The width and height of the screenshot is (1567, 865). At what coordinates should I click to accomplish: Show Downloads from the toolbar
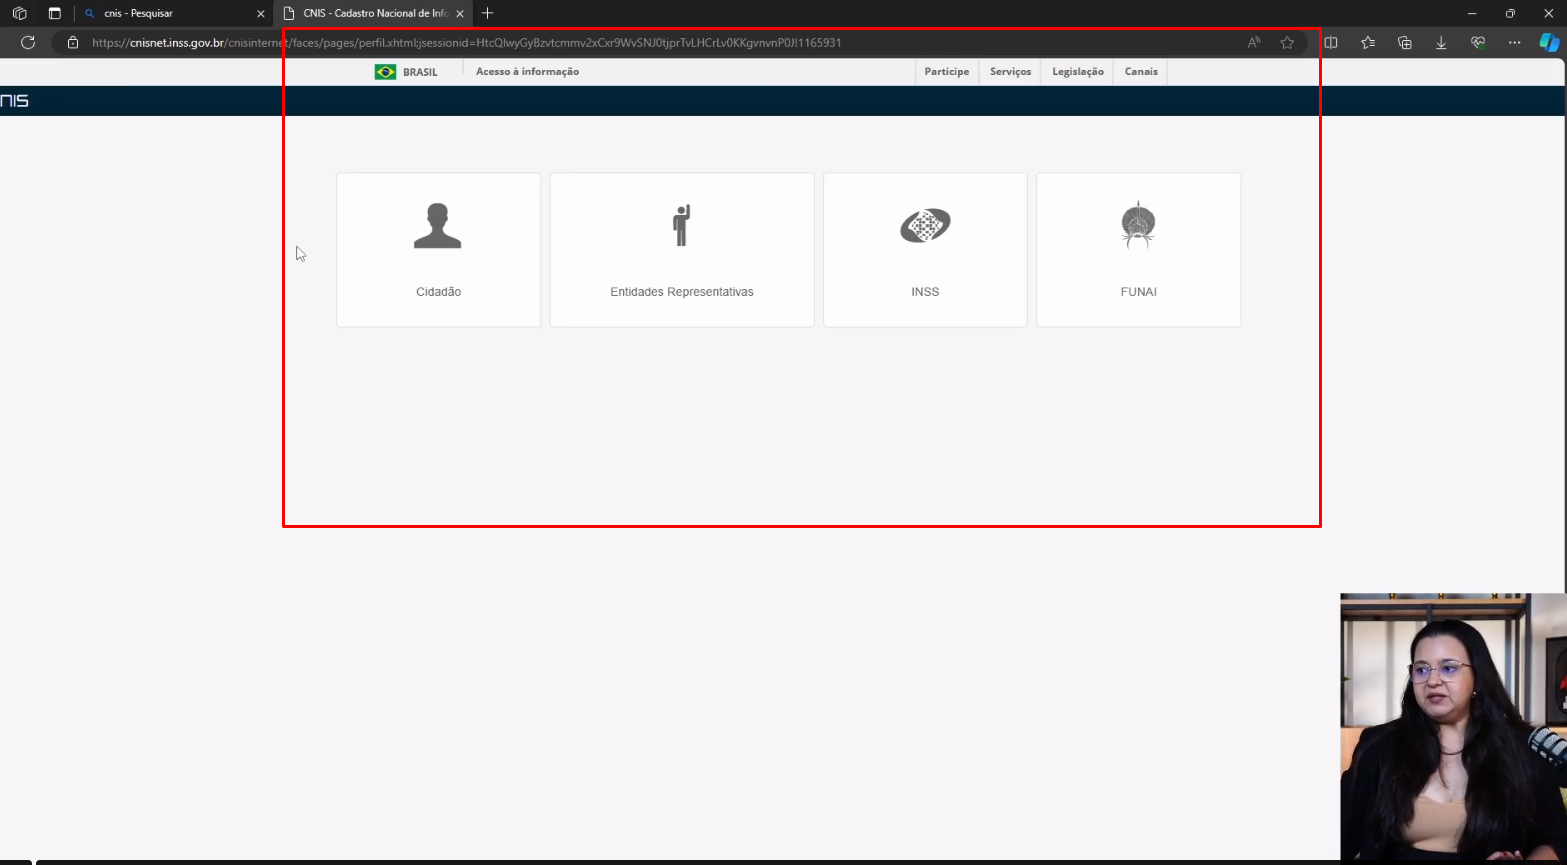[x=1441, y=43]
